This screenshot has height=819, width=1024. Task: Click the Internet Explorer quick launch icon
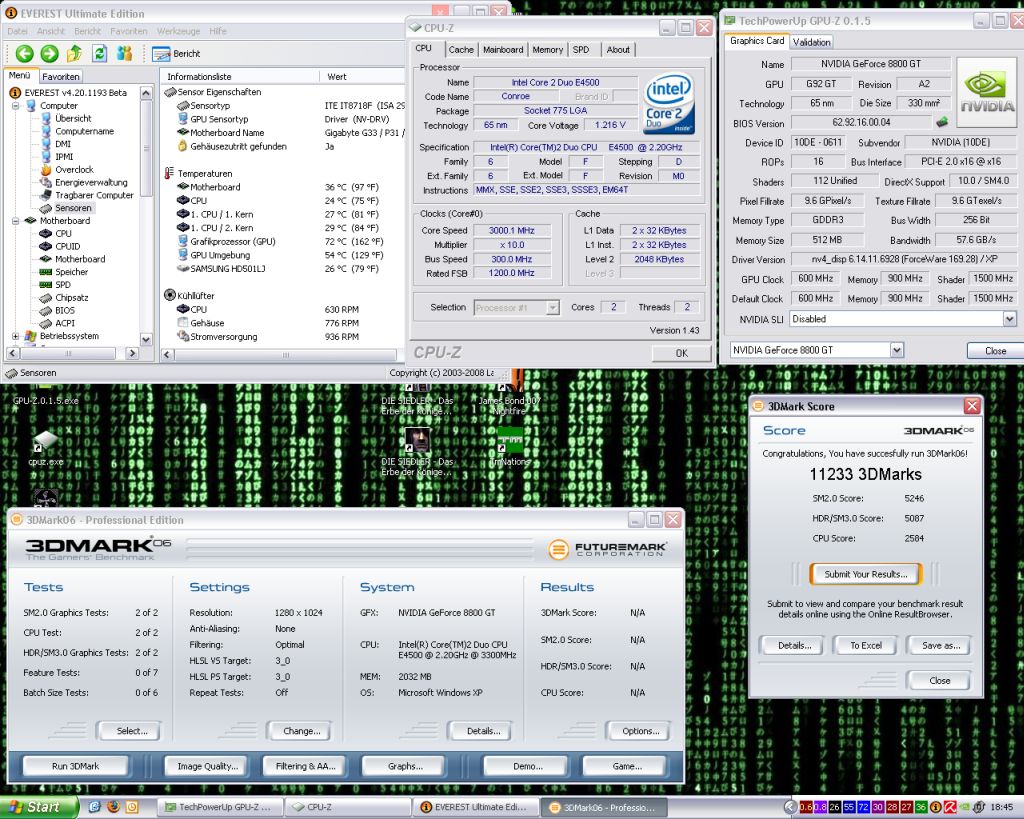point(95,807)
